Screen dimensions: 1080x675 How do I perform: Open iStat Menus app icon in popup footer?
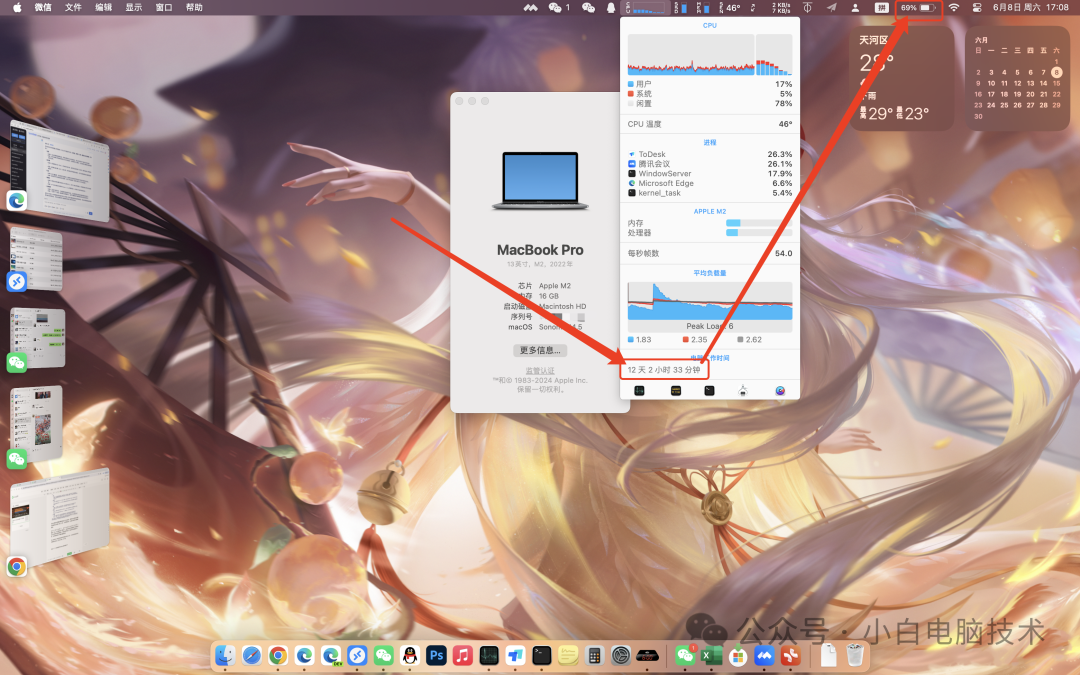point(780,391)
